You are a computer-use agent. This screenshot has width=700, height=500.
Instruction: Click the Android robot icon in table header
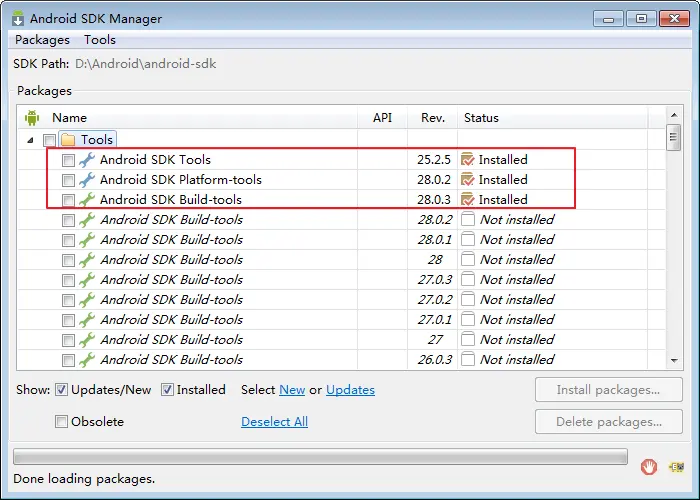click(32, 118)
